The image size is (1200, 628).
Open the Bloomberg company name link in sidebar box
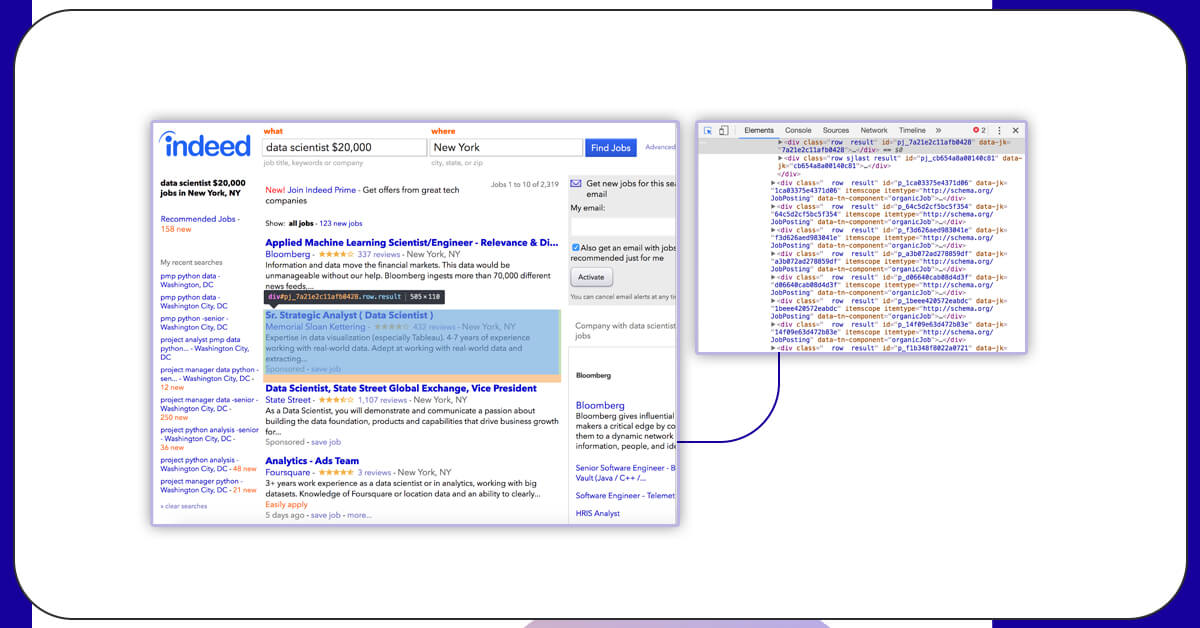tap(600, 405)
